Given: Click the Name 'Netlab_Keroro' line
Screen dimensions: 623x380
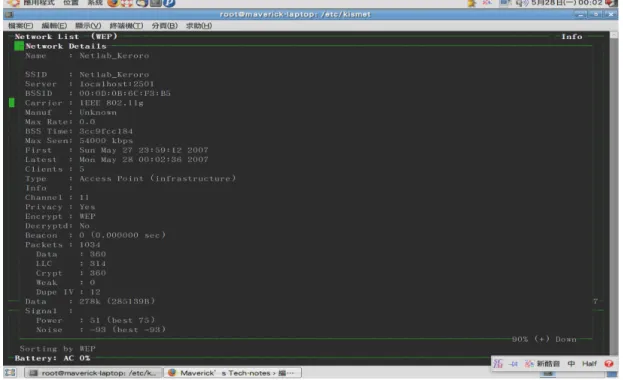Looking at the screenshot, I should coord(87,56).
